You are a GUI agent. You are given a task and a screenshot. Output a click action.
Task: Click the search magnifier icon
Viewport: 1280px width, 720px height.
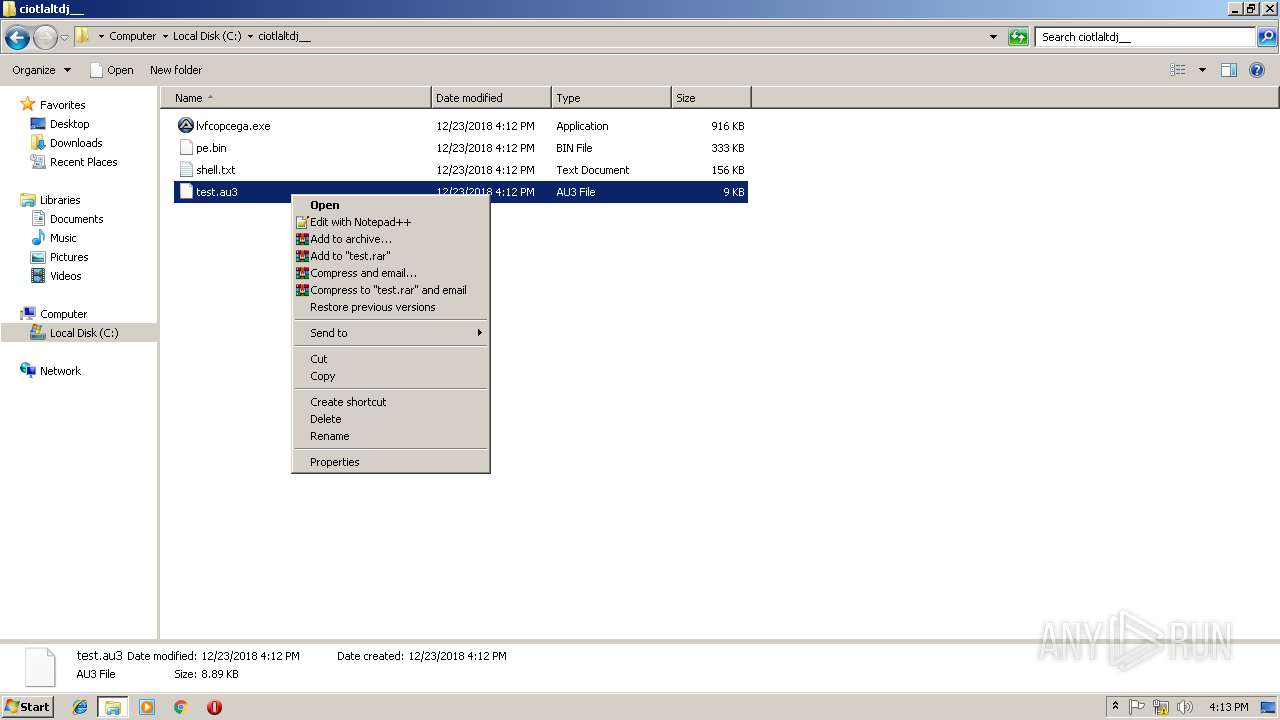[1267, 37]
